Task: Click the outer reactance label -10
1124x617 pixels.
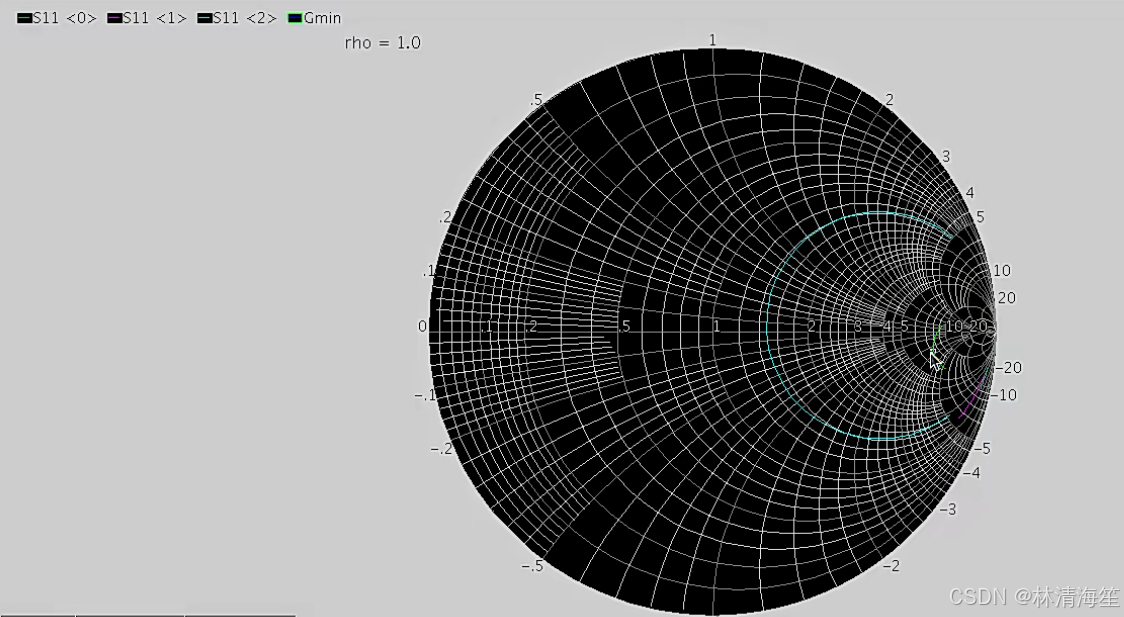Action: point(1004,395)
